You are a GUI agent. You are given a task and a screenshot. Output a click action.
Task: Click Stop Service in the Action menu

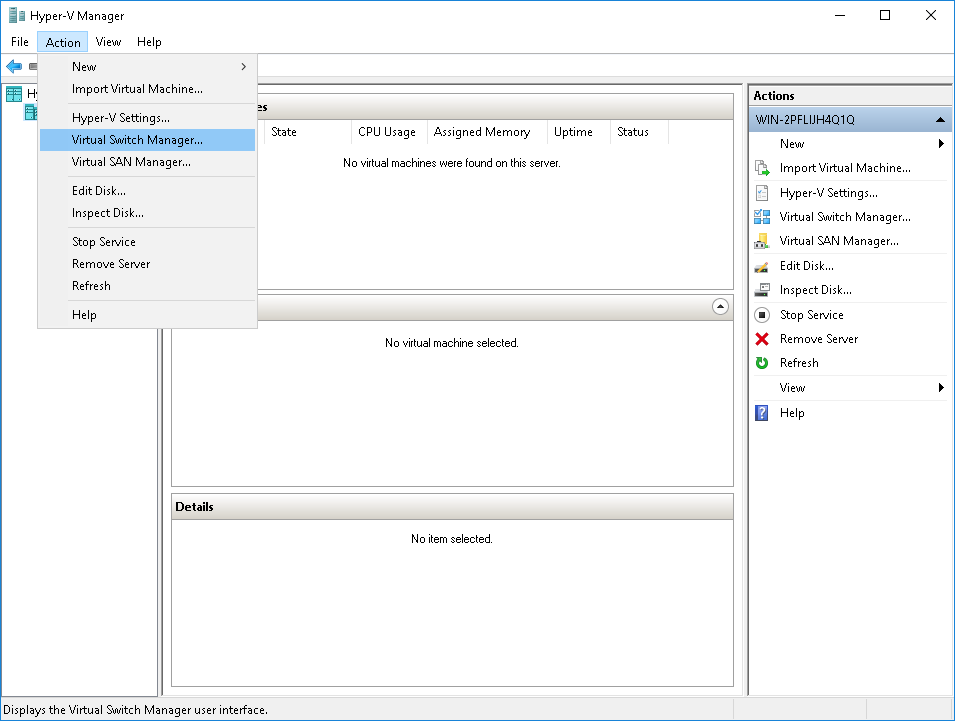click(x=104, y=242)
